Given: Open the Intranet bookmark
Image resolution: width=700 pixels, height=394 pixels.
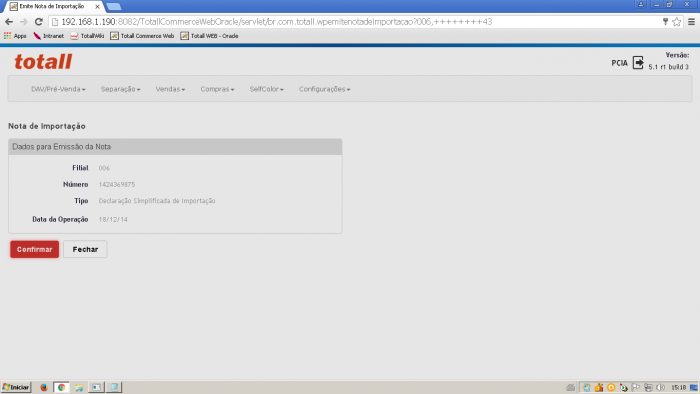Looking at the screenshot, I should [49, 36].
